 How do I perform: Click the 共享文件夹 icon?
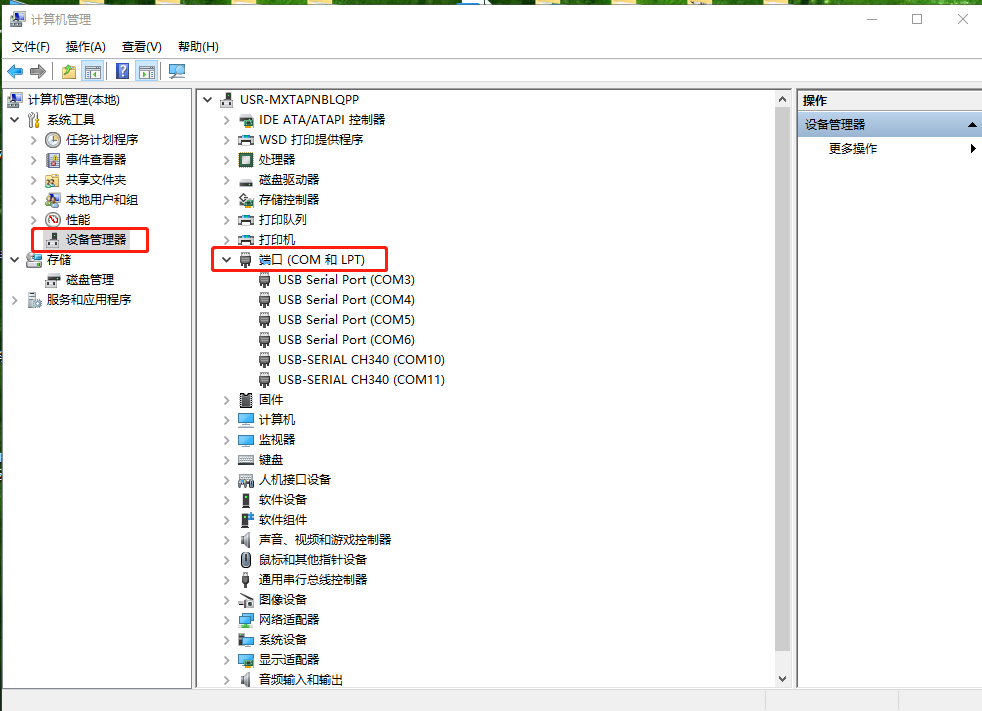[x=53, y=180]
